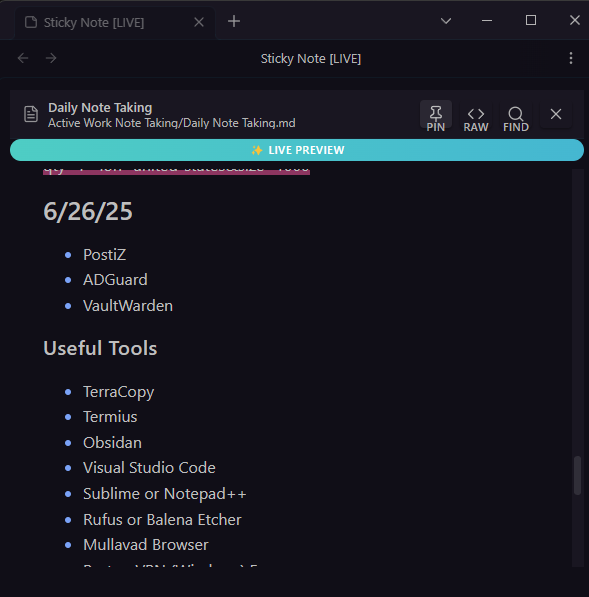The width and height of the screenshot is (589, 597).
Task: Click the PostiZ list item
Action: coord(104,255)
